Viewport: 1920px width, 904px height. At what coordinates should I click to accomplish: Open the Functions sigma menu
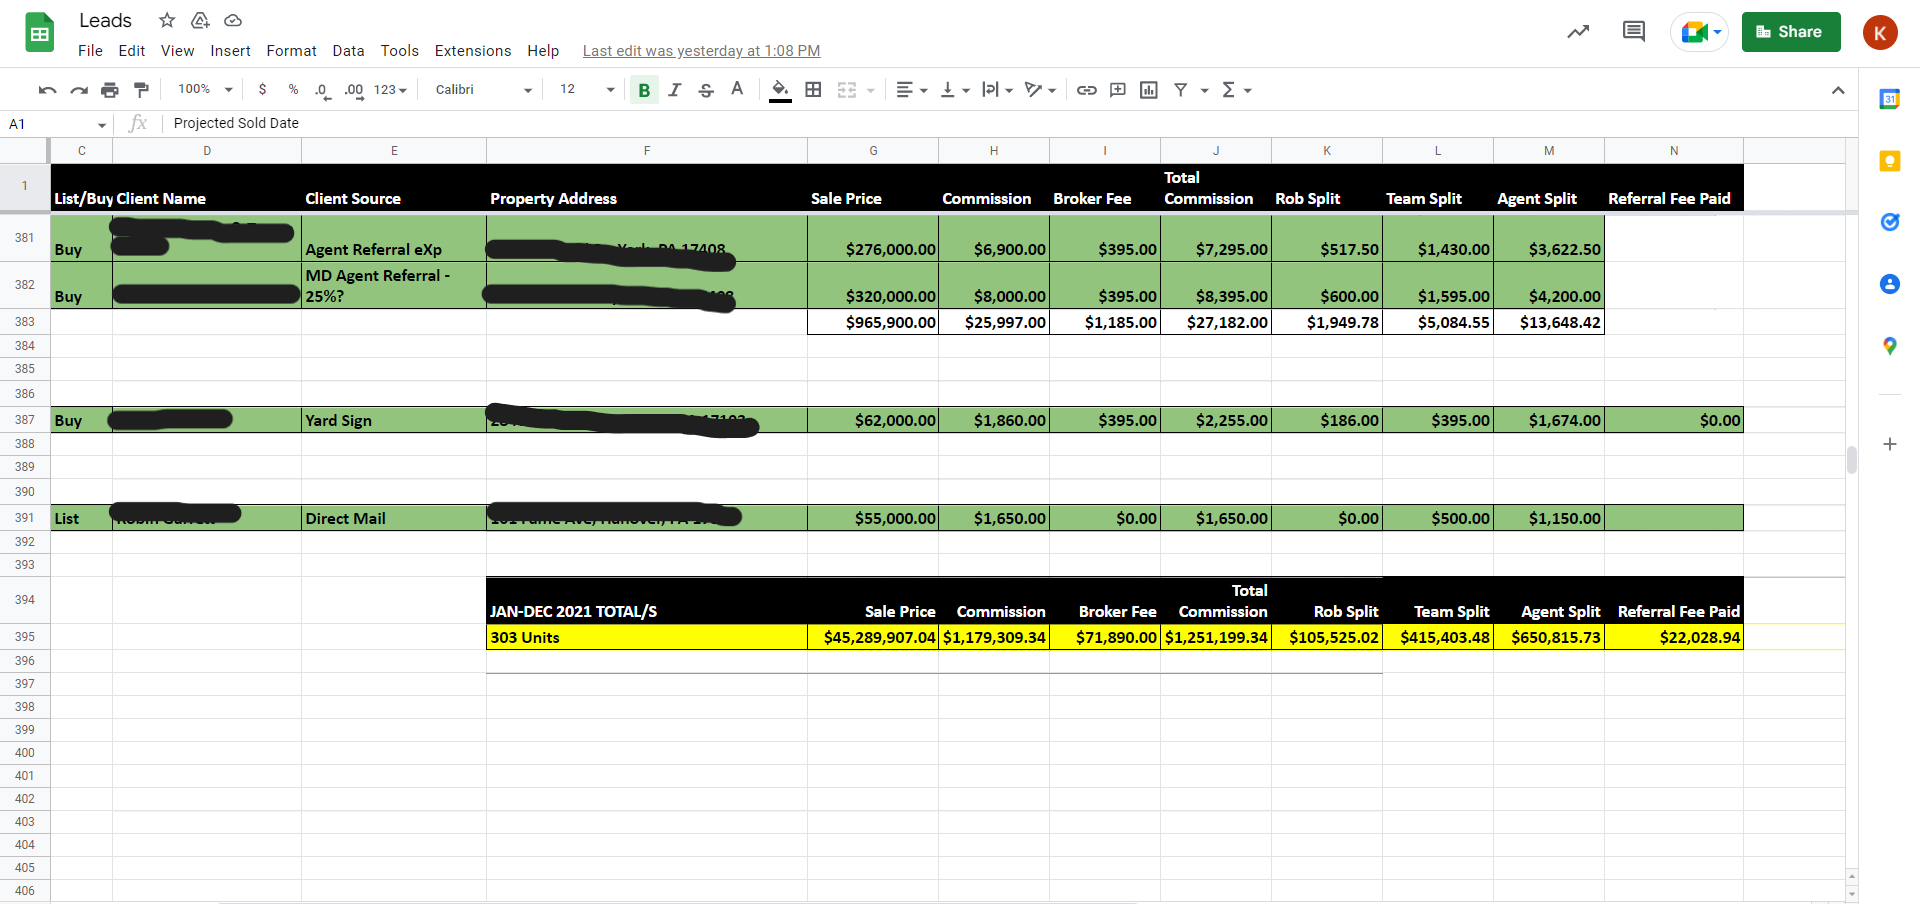click(x=1237, y=90)
